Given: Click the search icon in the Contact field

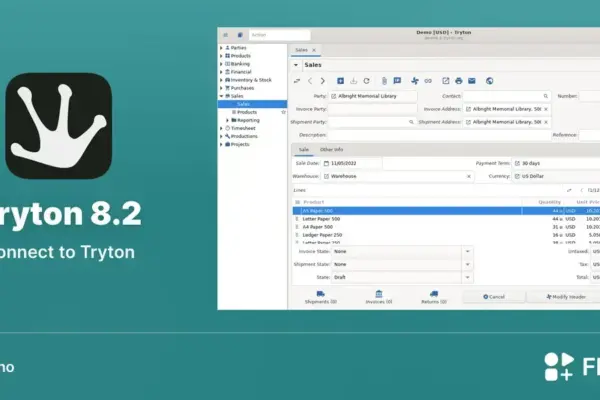Looking at the screenshot, I should coord(546,96).
